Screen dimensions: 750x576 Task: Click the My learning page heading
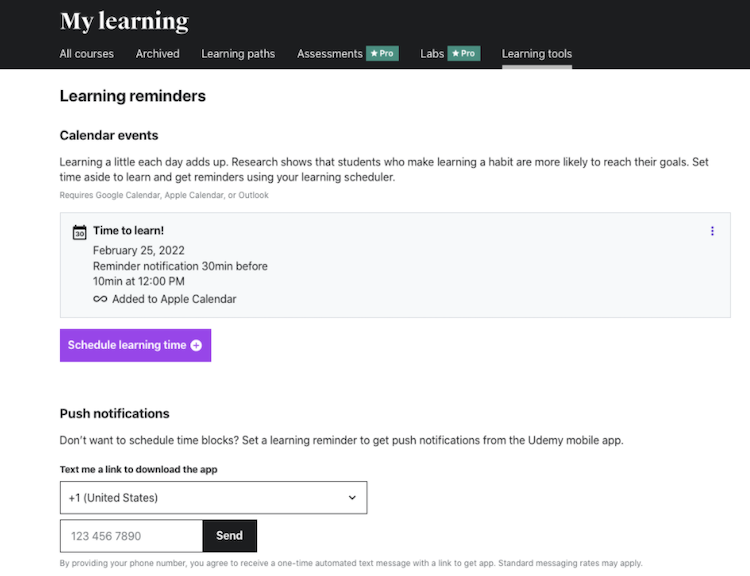(124, 21)
